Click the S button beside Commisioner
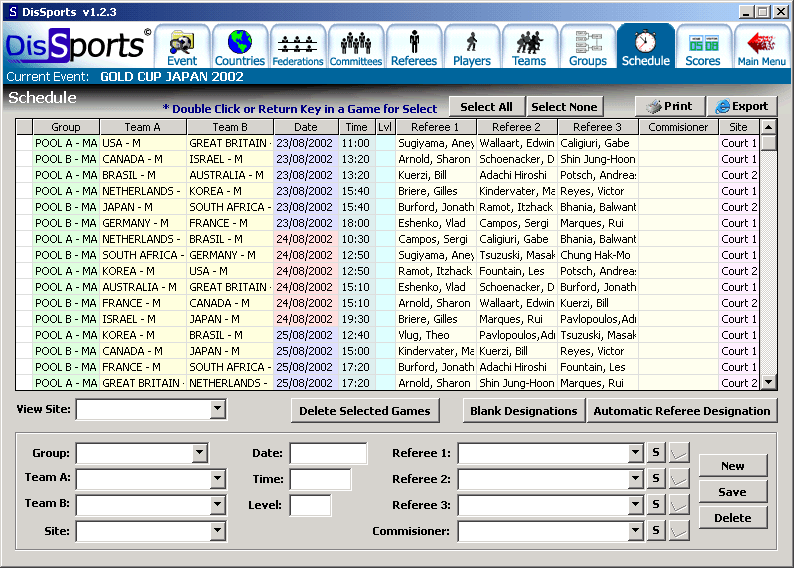Screen dimensions: 794x568 pos(656,531)
